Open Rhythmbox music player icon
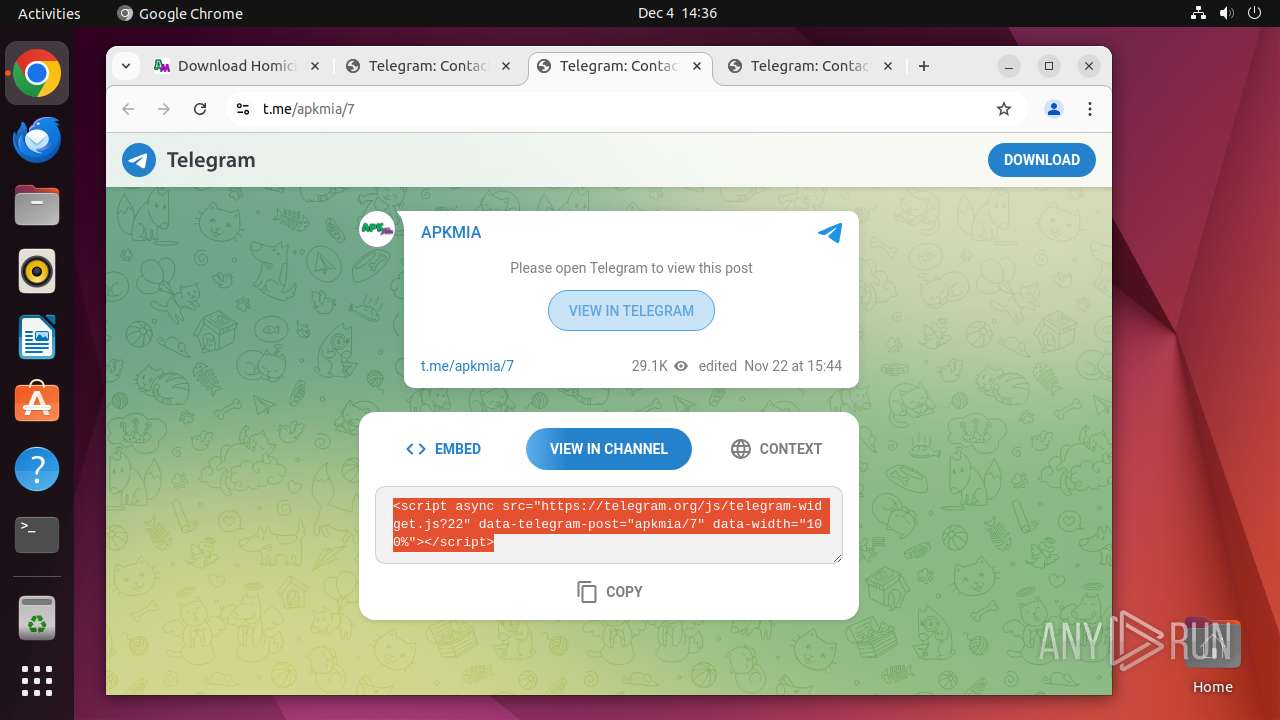Screen dimensions: 1280x720 (37, 271)
